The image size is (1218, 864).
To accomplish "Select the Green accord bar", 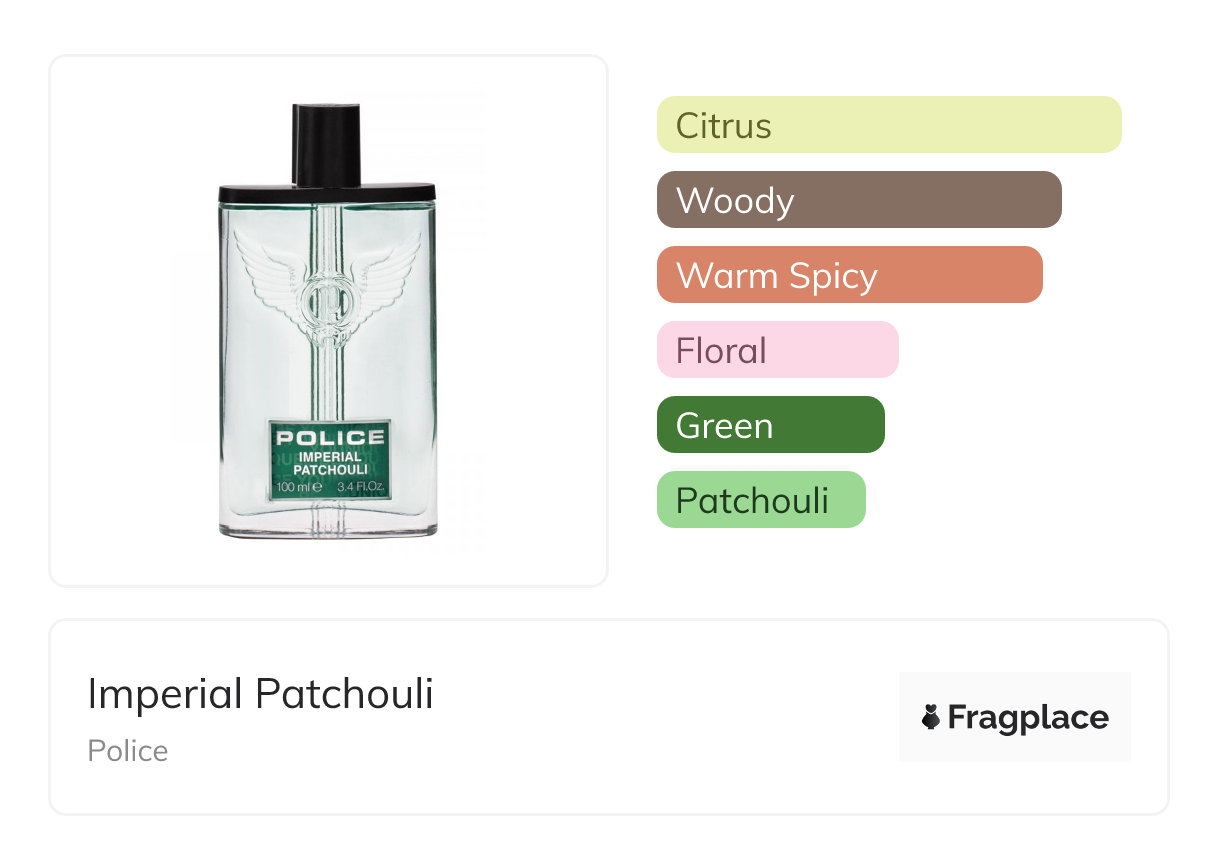I will click(x=771, y=425).
